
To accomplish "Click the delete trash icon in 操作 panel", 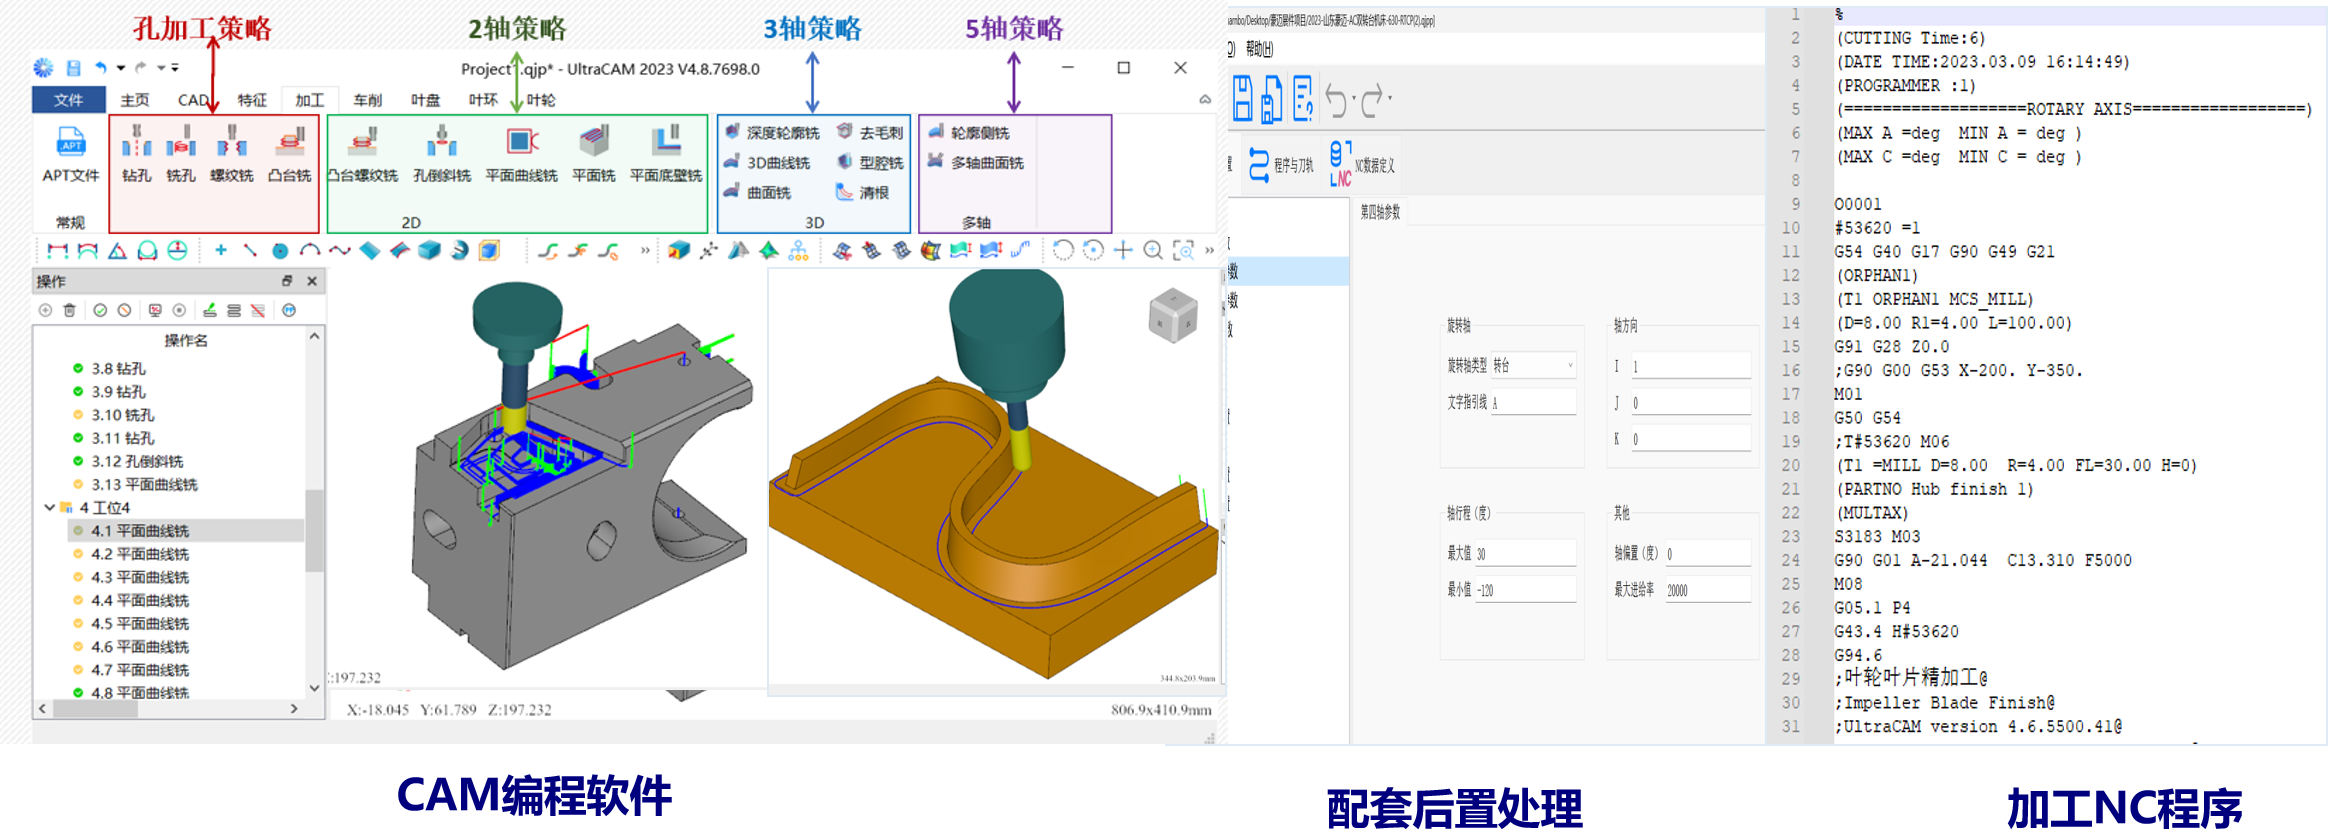I will point(70,311).
